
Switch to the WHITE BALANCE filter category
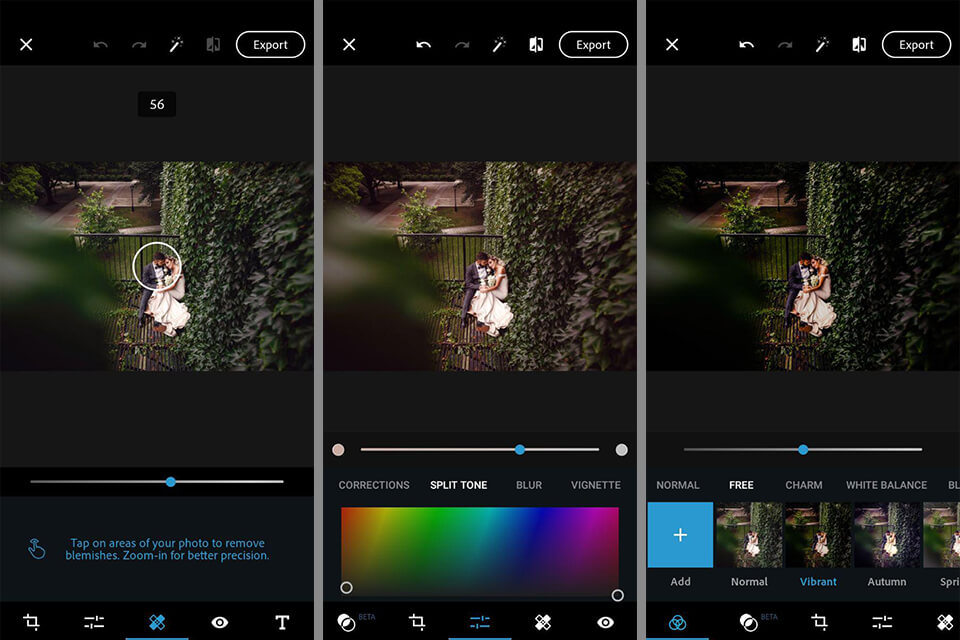click(886, 485)
